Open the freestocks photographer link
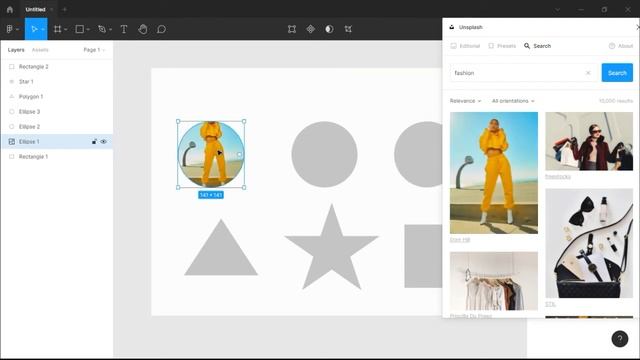Screen dimensions: 640x360 (x=558, y=176)
